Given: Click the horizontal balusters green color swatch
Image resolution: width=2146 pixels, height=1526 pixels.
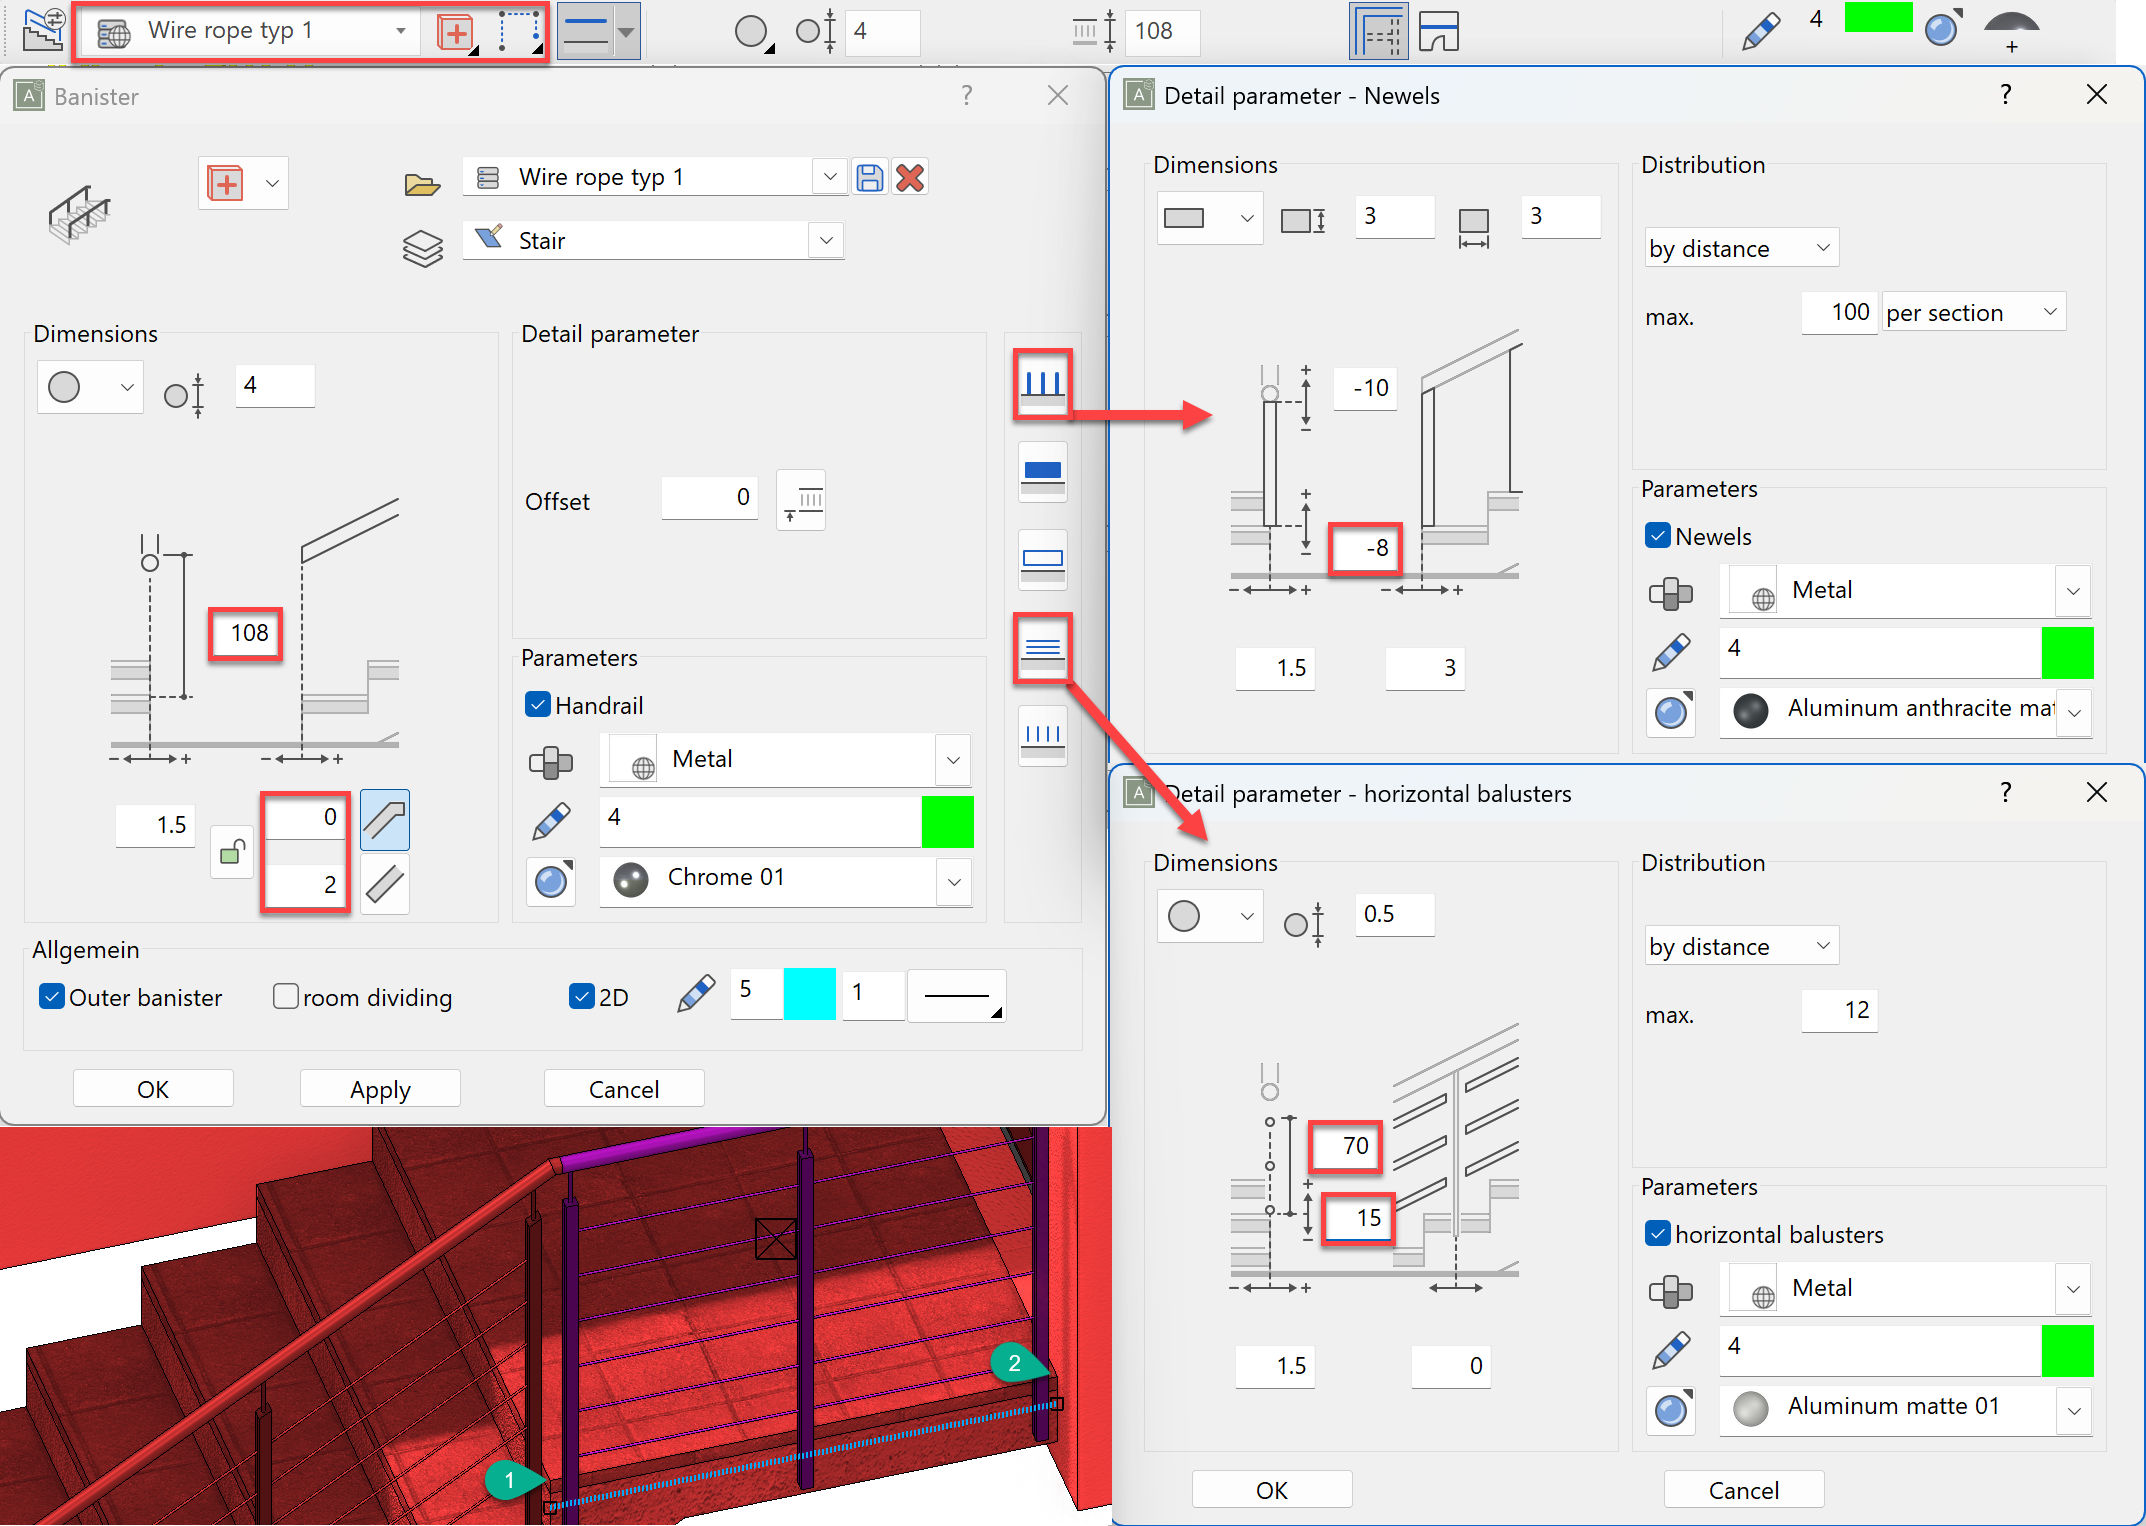Looking at the screenshot, I should point(2067,1351).
